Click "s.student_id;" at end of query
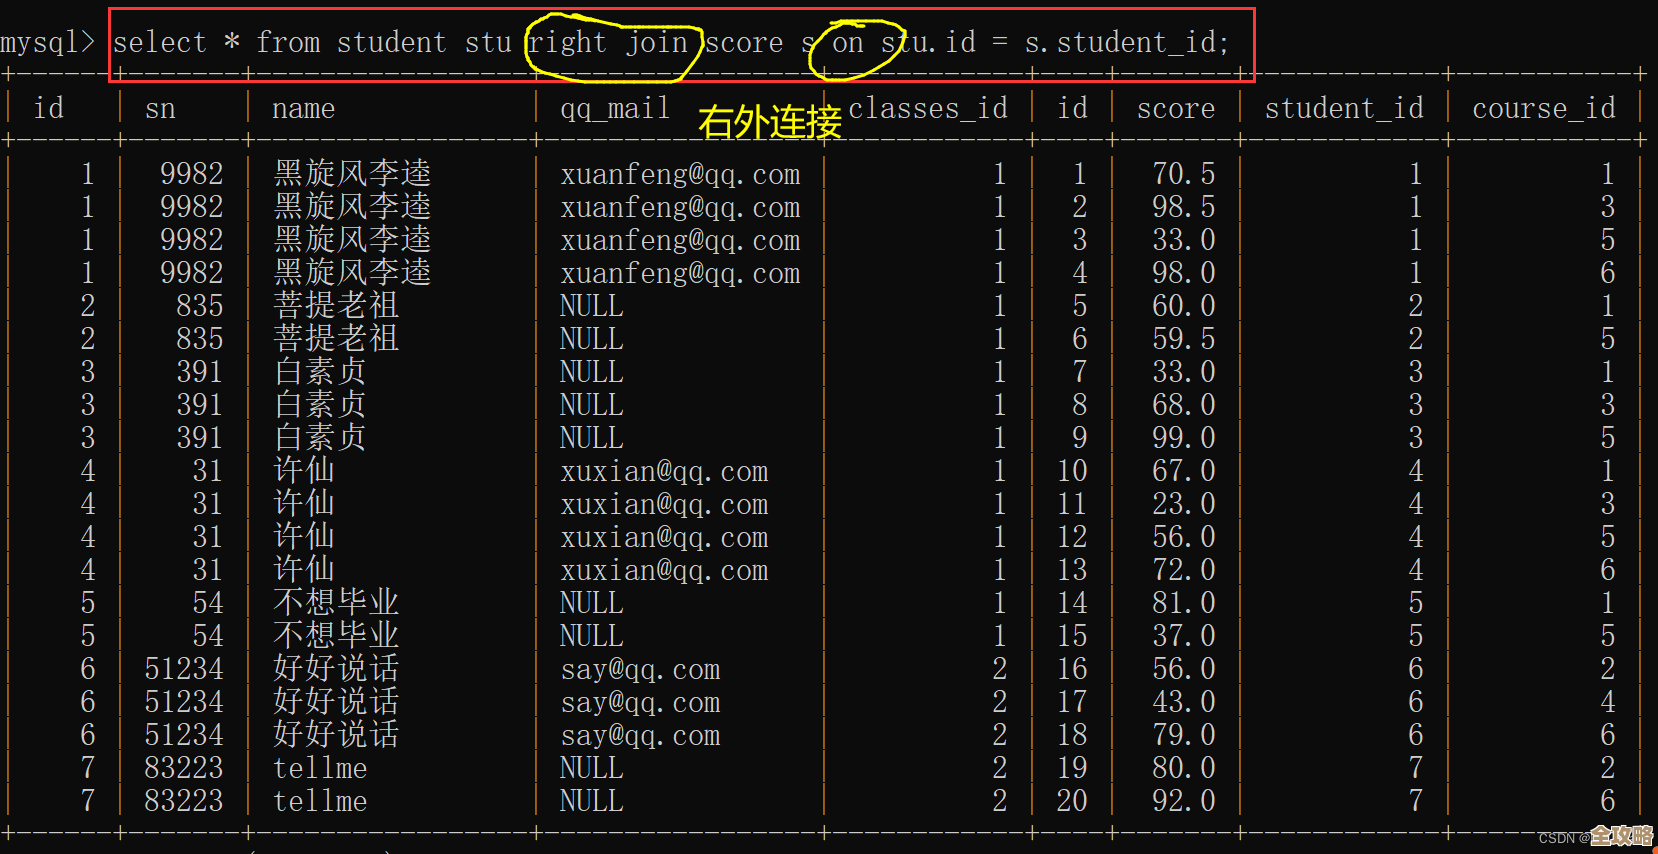1658x854 pixels. [x=1126, y=43]
